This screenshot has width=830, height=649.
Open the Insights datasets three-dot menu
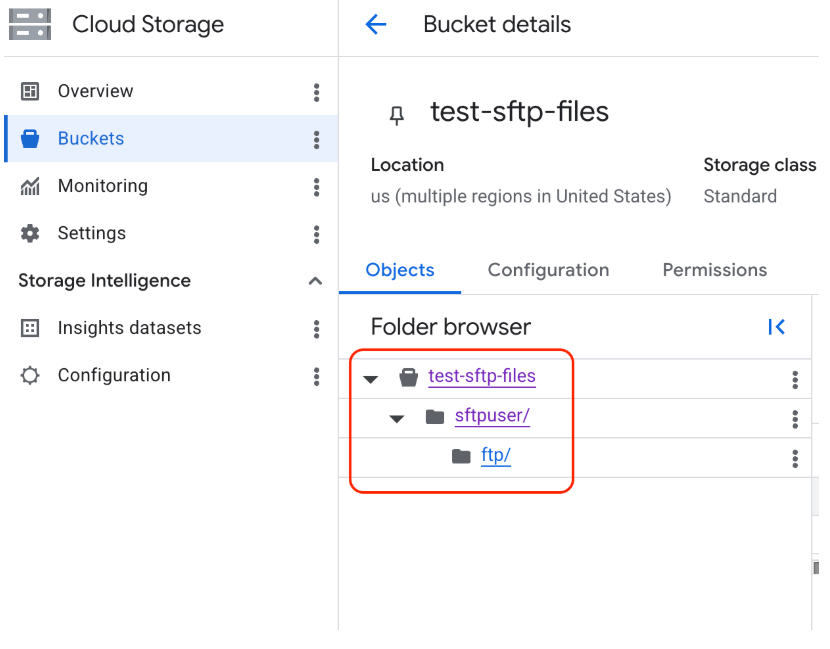point(317,329)
